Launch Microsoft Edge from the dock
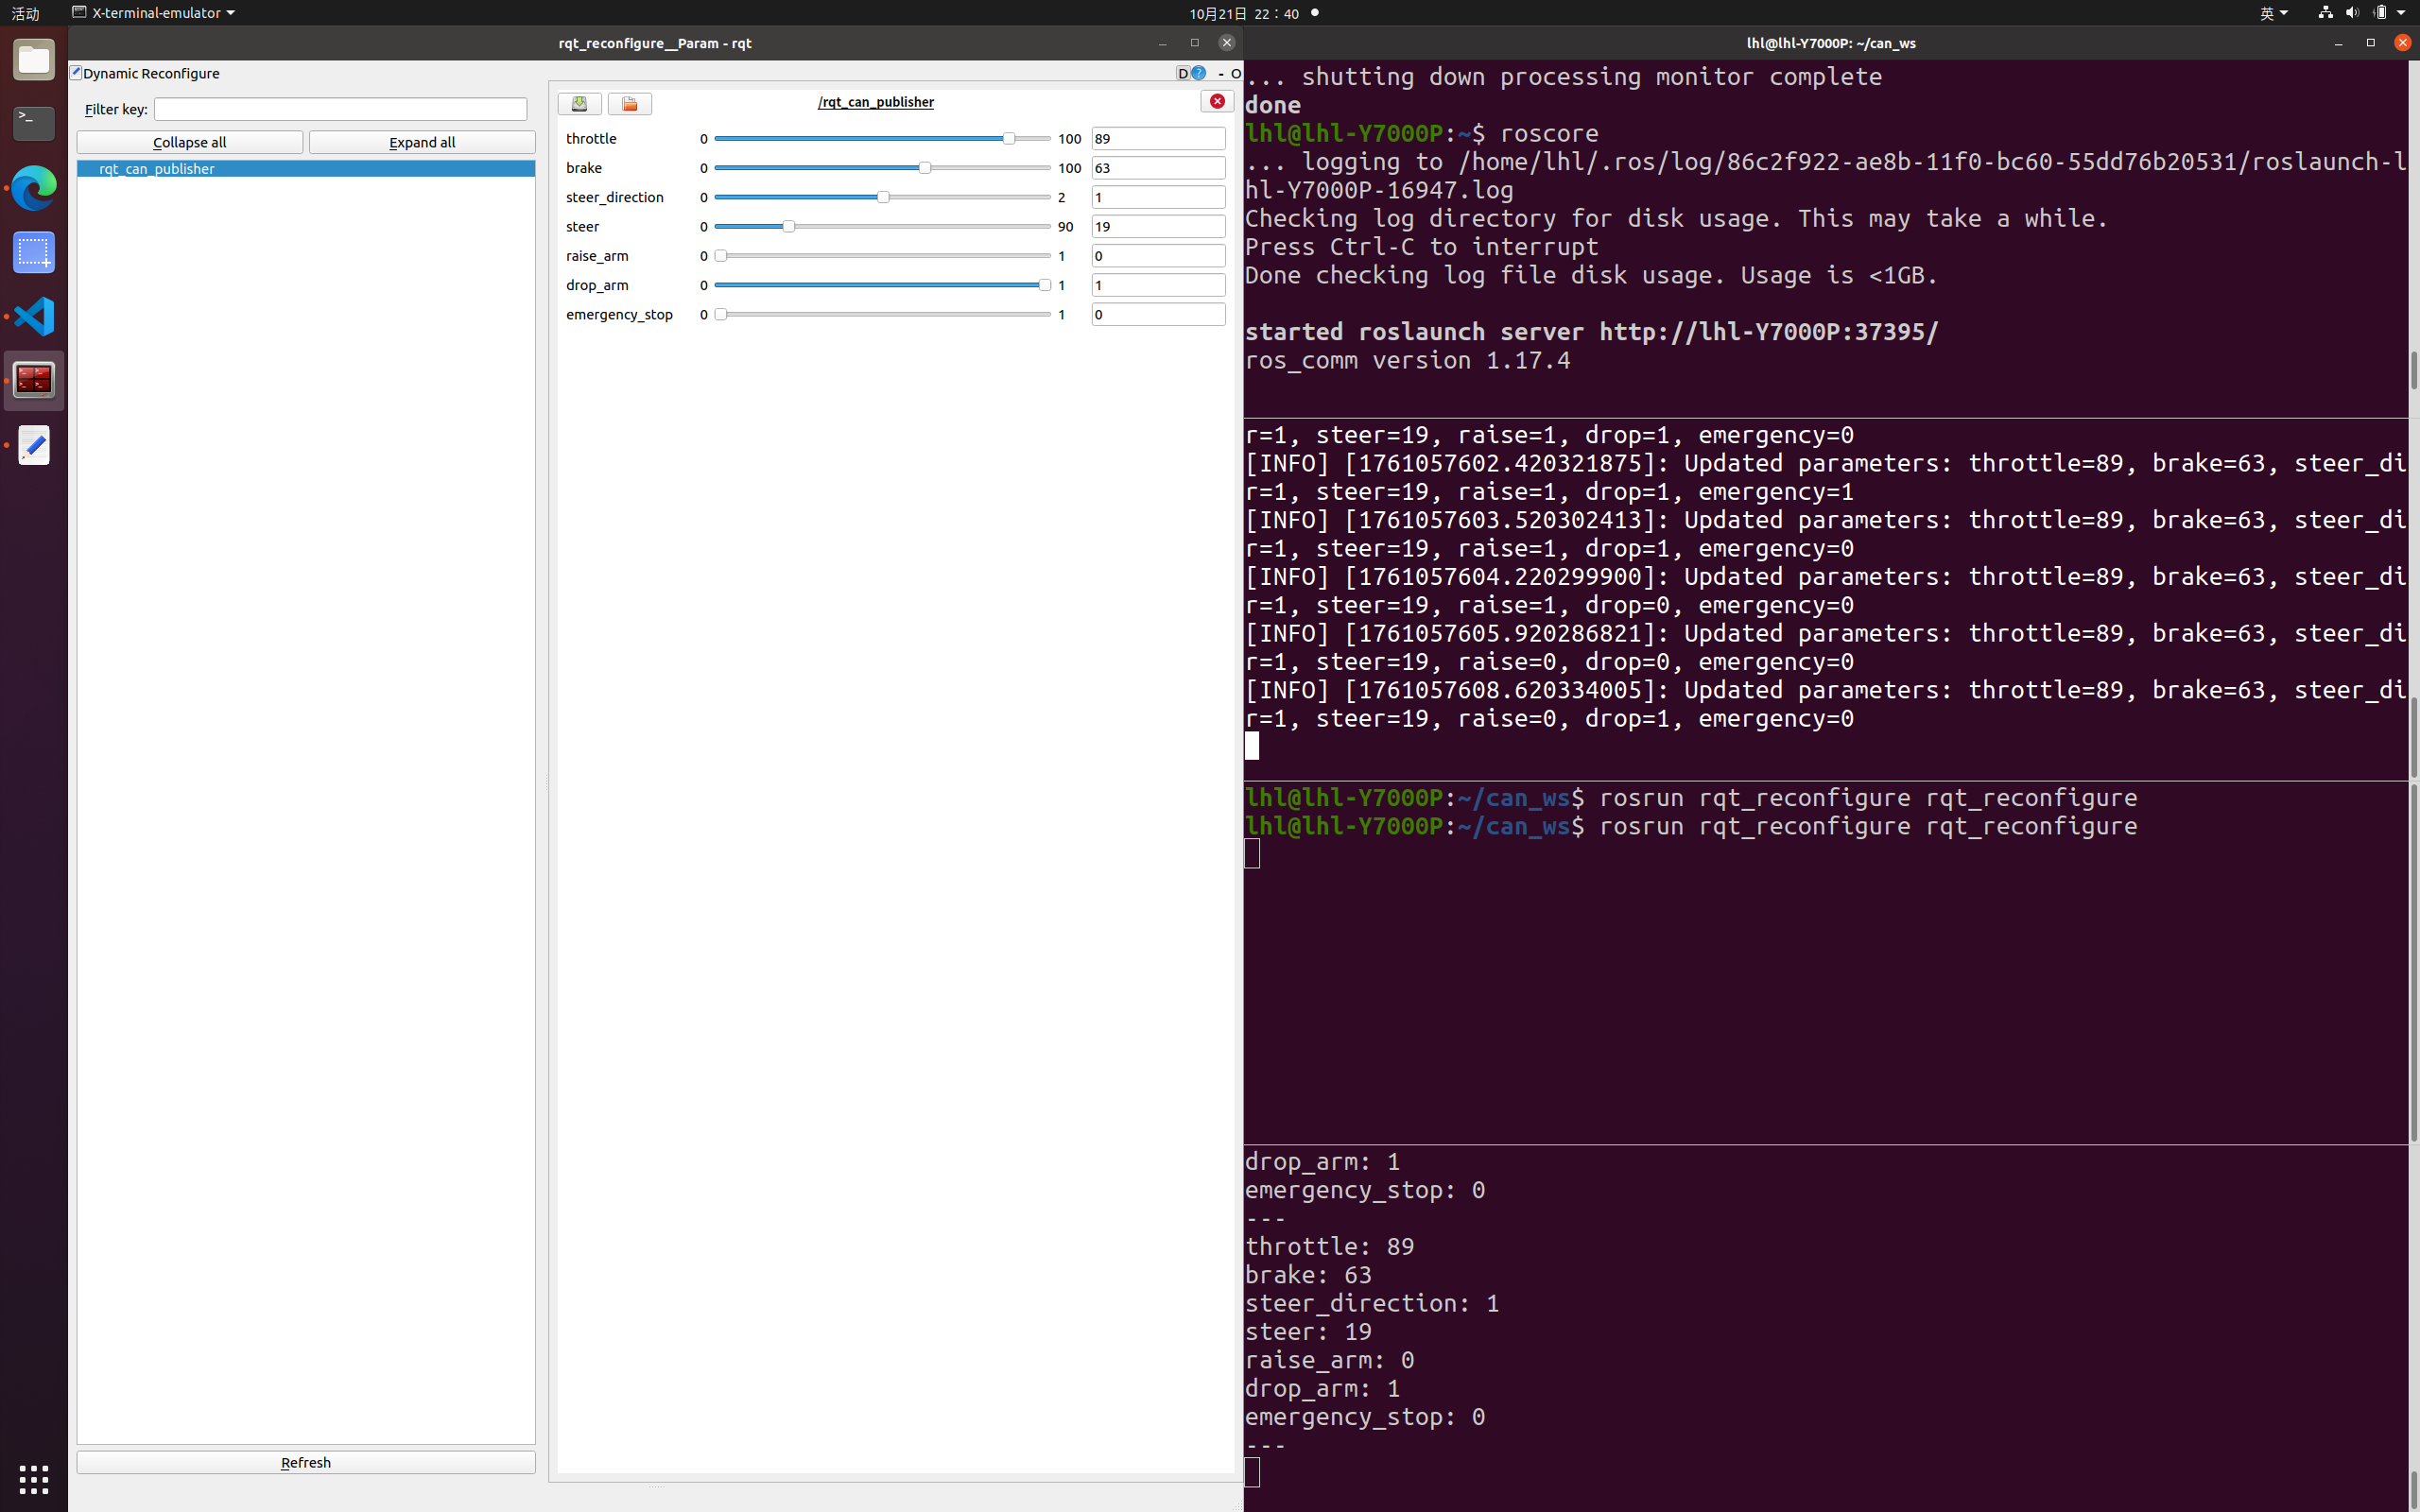Screen dimensions: 2420x1512 34,188
